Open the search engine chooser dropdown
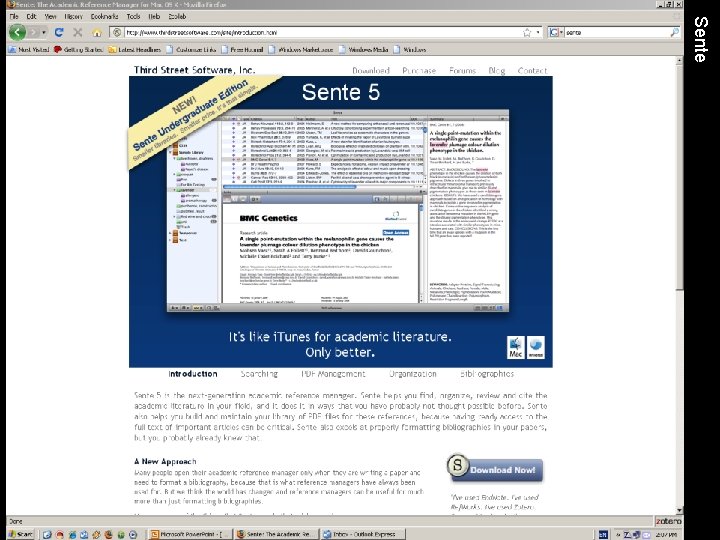Image resolution: width=720 pixels, height=540 pixels. click(556, 33)
